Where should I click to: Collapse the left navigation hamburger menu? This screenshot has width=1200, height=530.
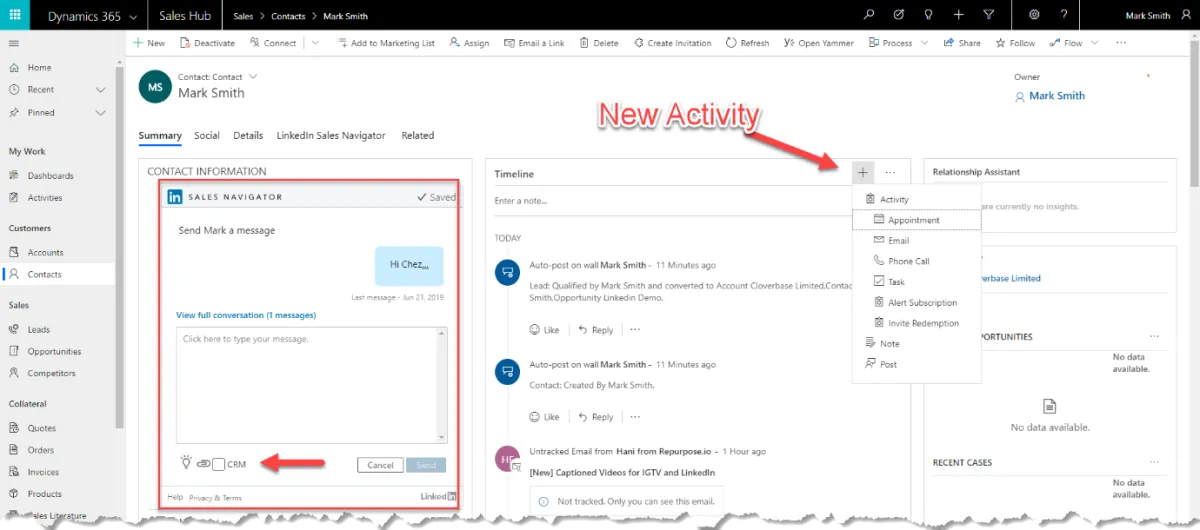(x=14, y=43)
